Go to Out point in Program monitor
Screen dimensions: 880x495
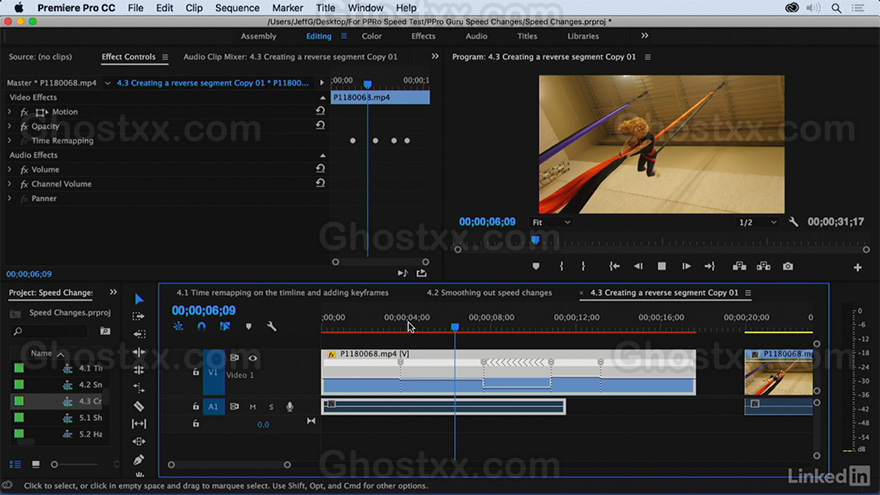709,266
